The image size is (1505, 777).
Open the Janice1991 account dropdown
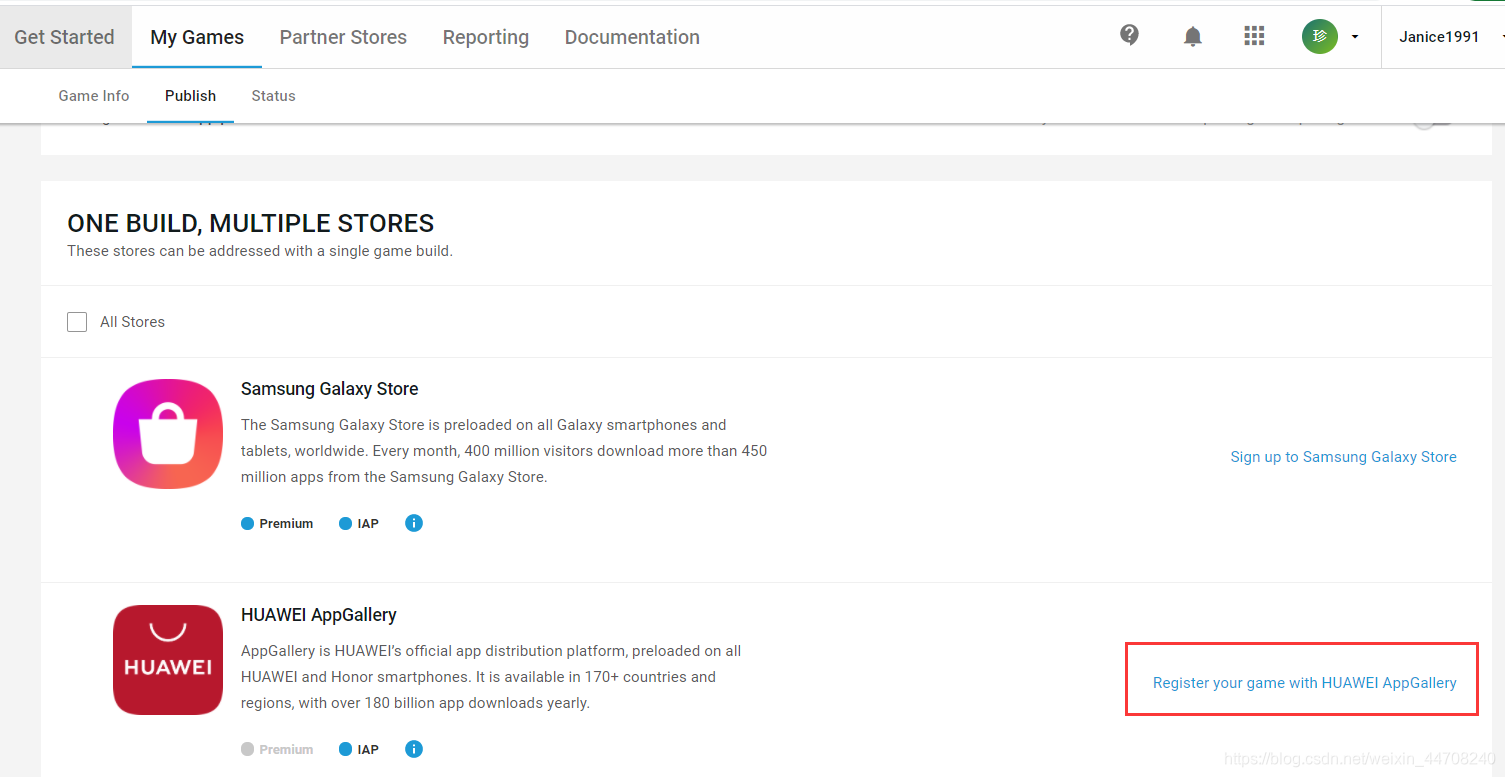(x=1451, y=37)
